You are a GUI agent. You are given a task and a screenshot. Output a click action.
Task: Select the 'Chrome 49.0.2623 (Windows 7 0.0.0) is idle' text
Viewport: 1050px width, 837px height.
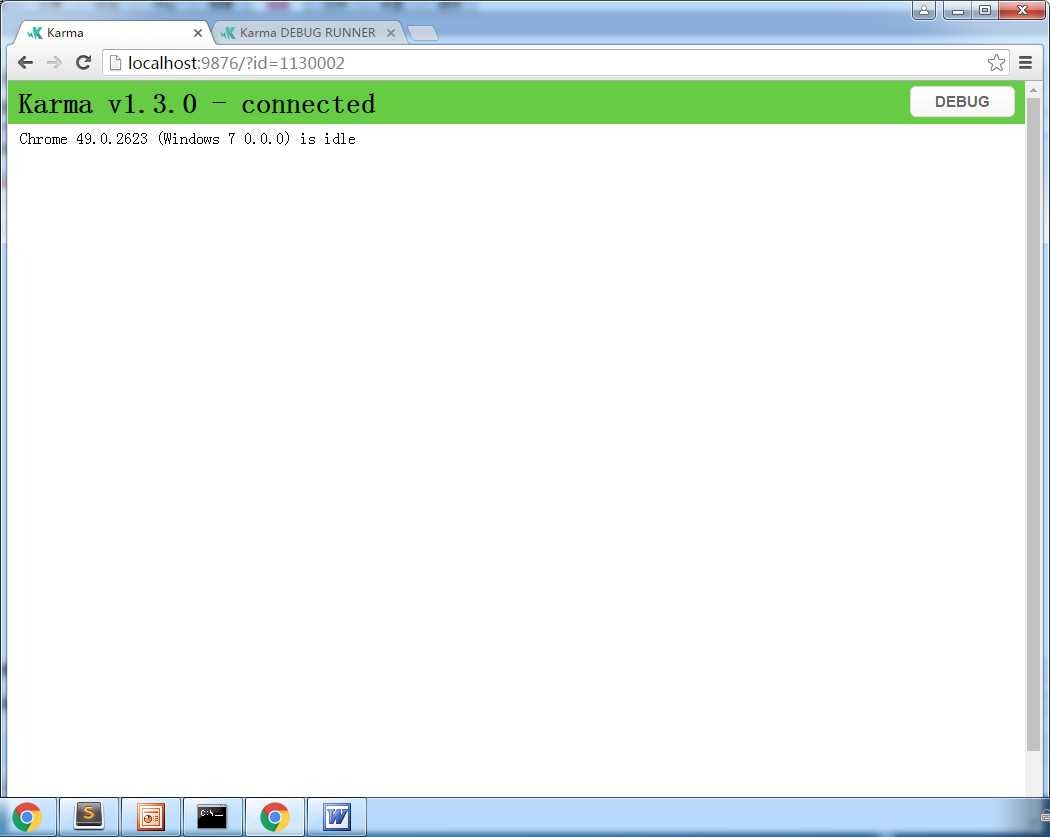pyautogui.click(x=188, y=139)
